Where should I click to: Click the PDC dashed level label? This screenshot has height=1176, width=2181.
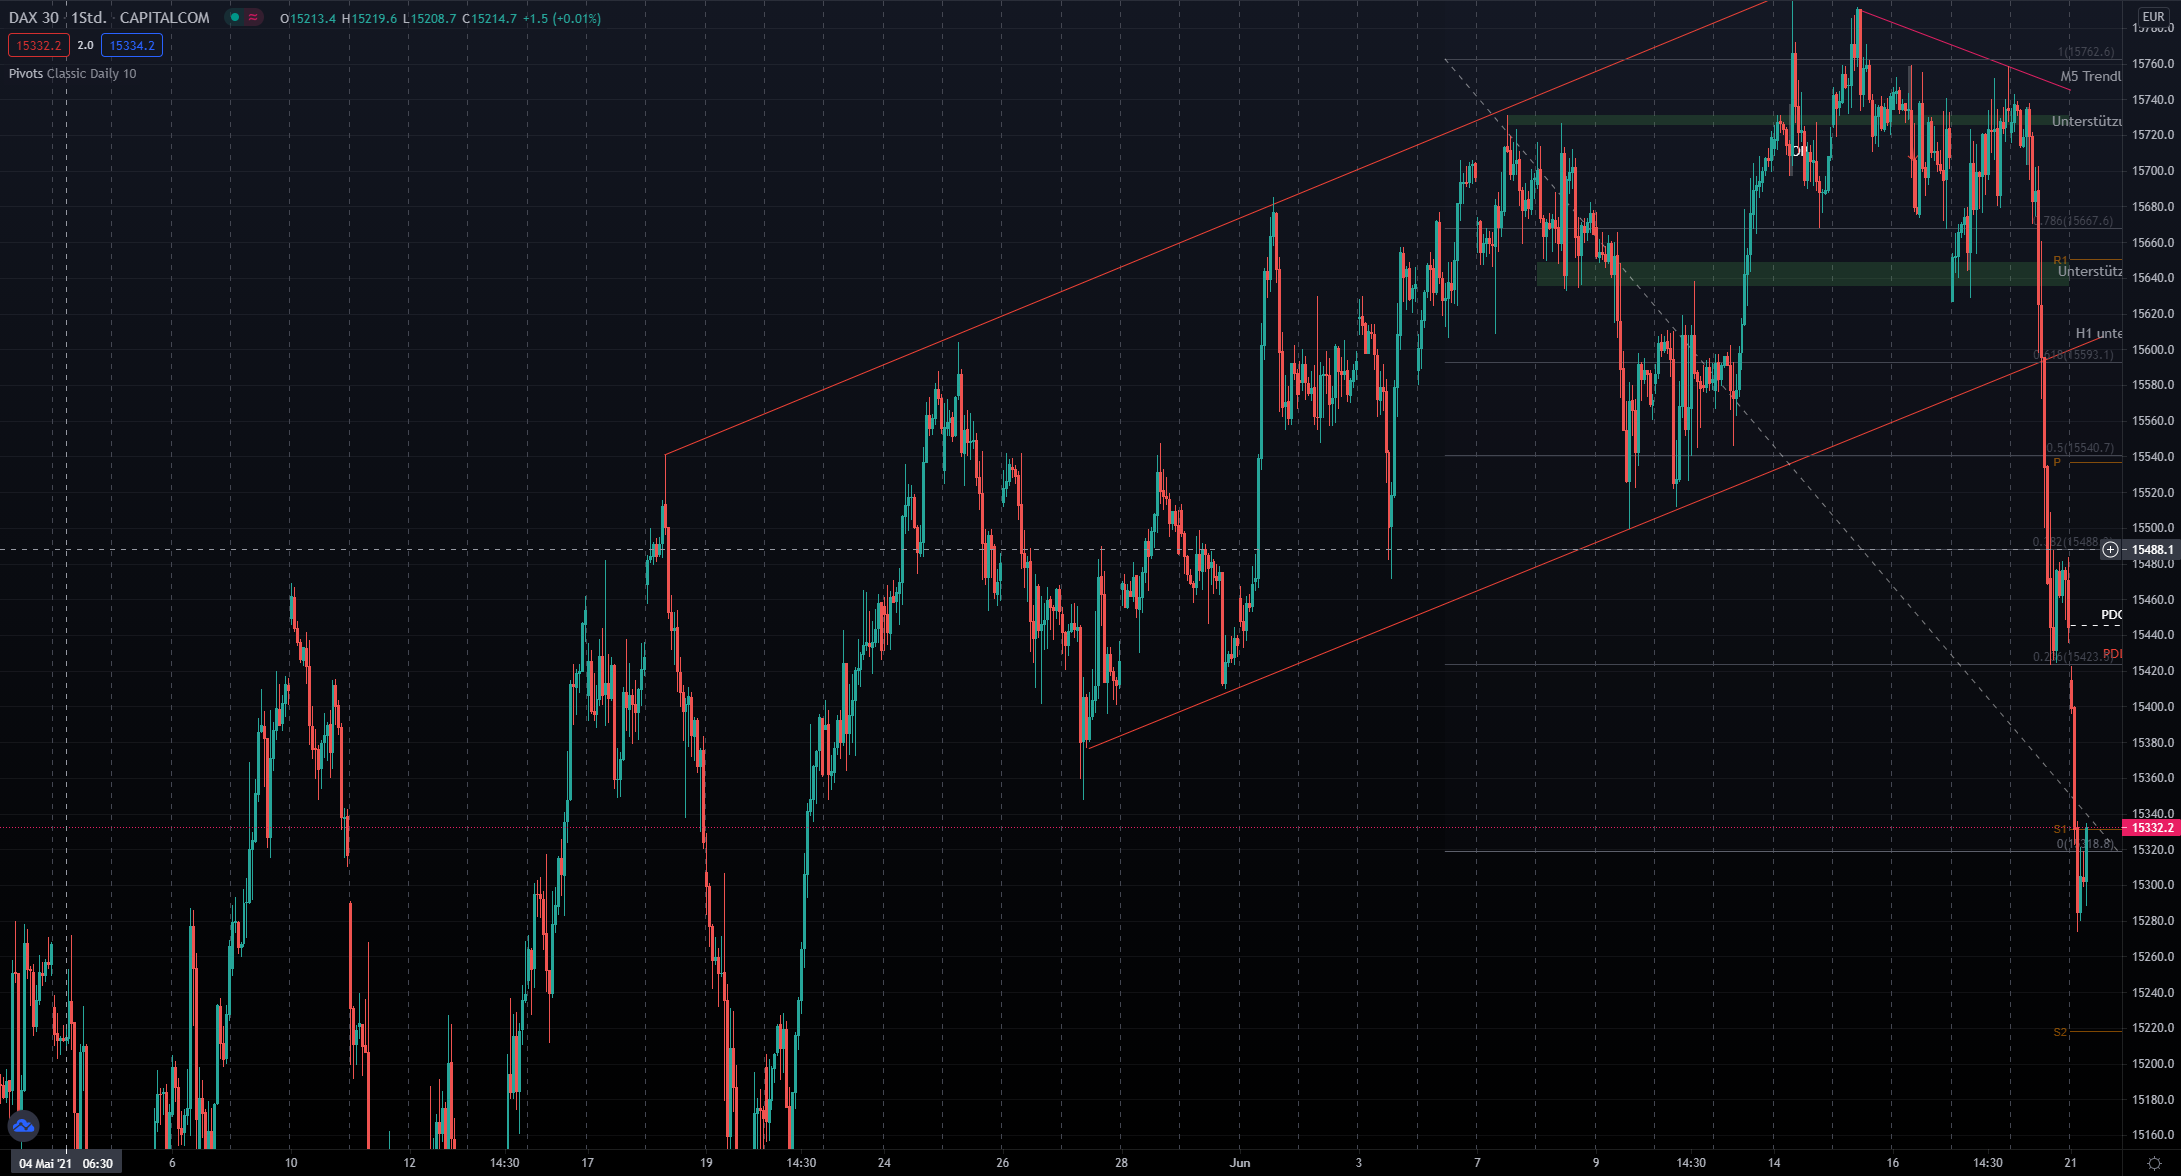2110,615
